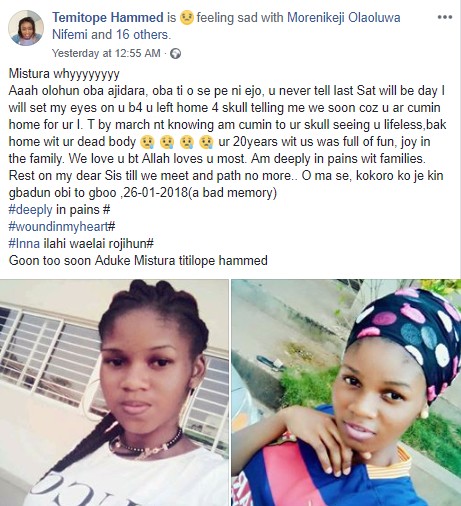View right photo with polka dot headscarf
The height and width of the screenshot is (506, 461).
click(x=346, y=392)
